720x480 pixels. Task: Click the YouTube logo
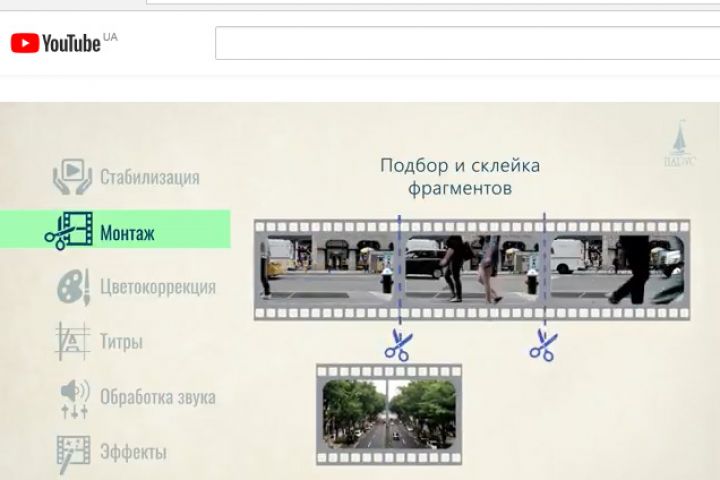point(55,43)
